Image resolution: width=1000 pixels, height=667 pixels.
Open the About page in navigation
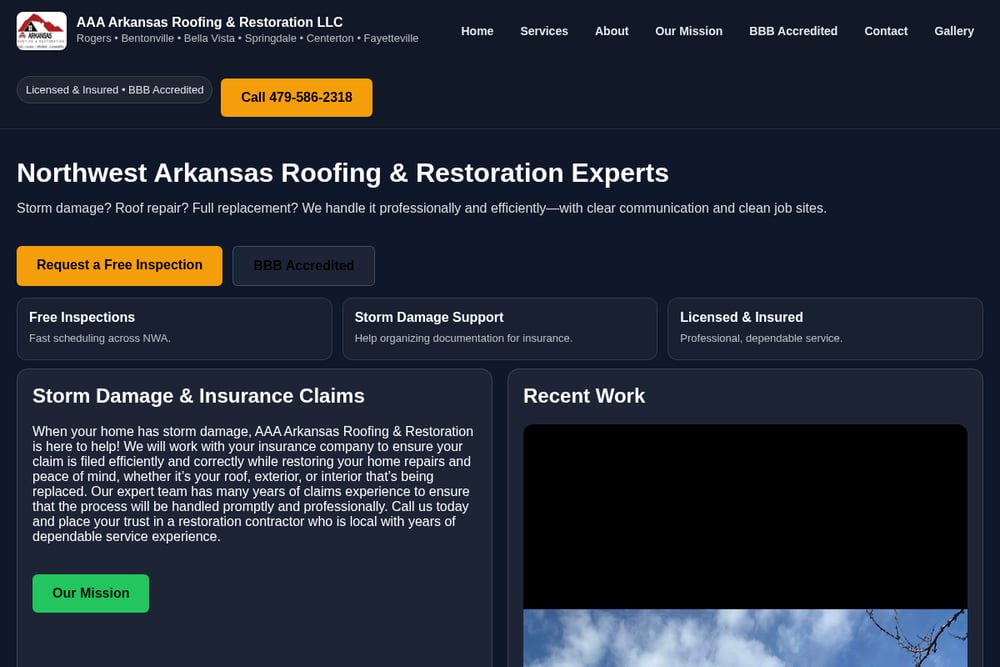[x=612, y=31]
